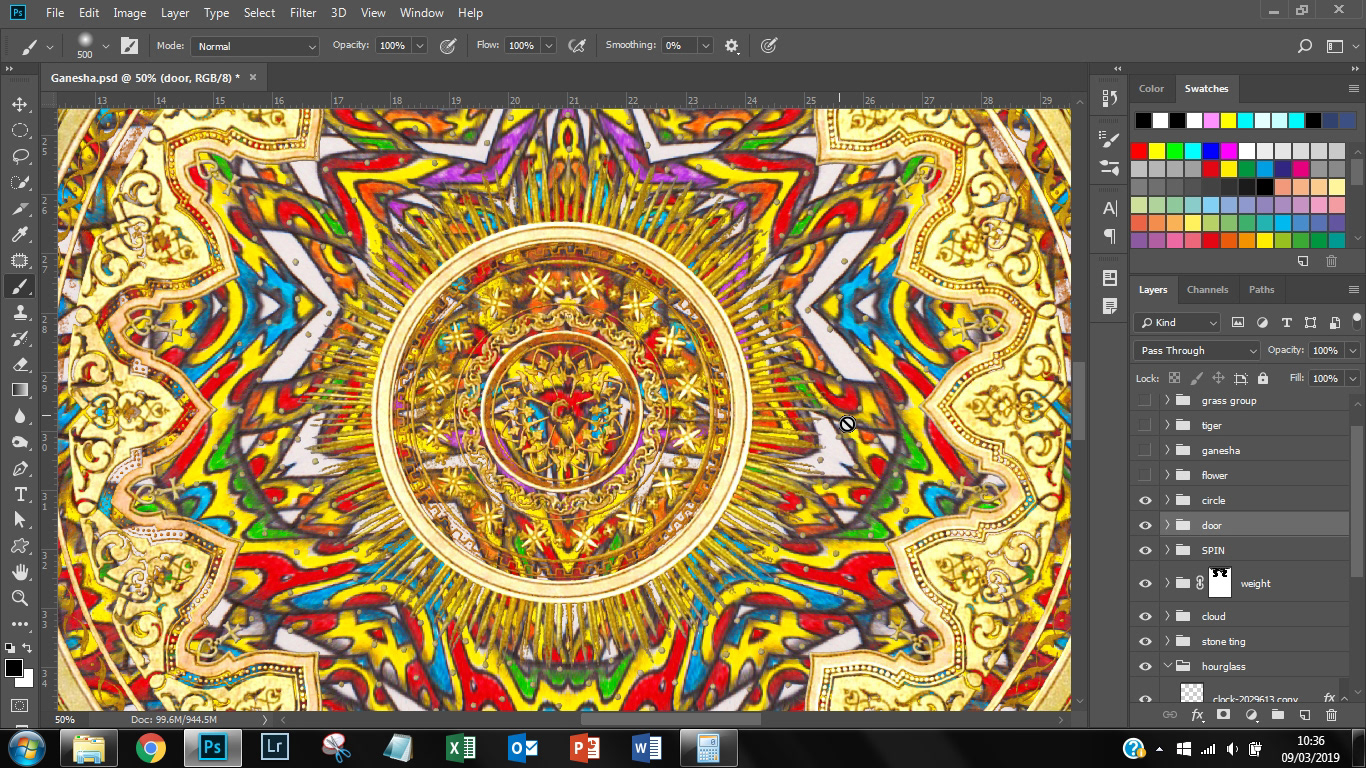The width and height of the screenshot is (1366, 768).
Task: Hide the cloud group
Action: tap(1145, 616)
